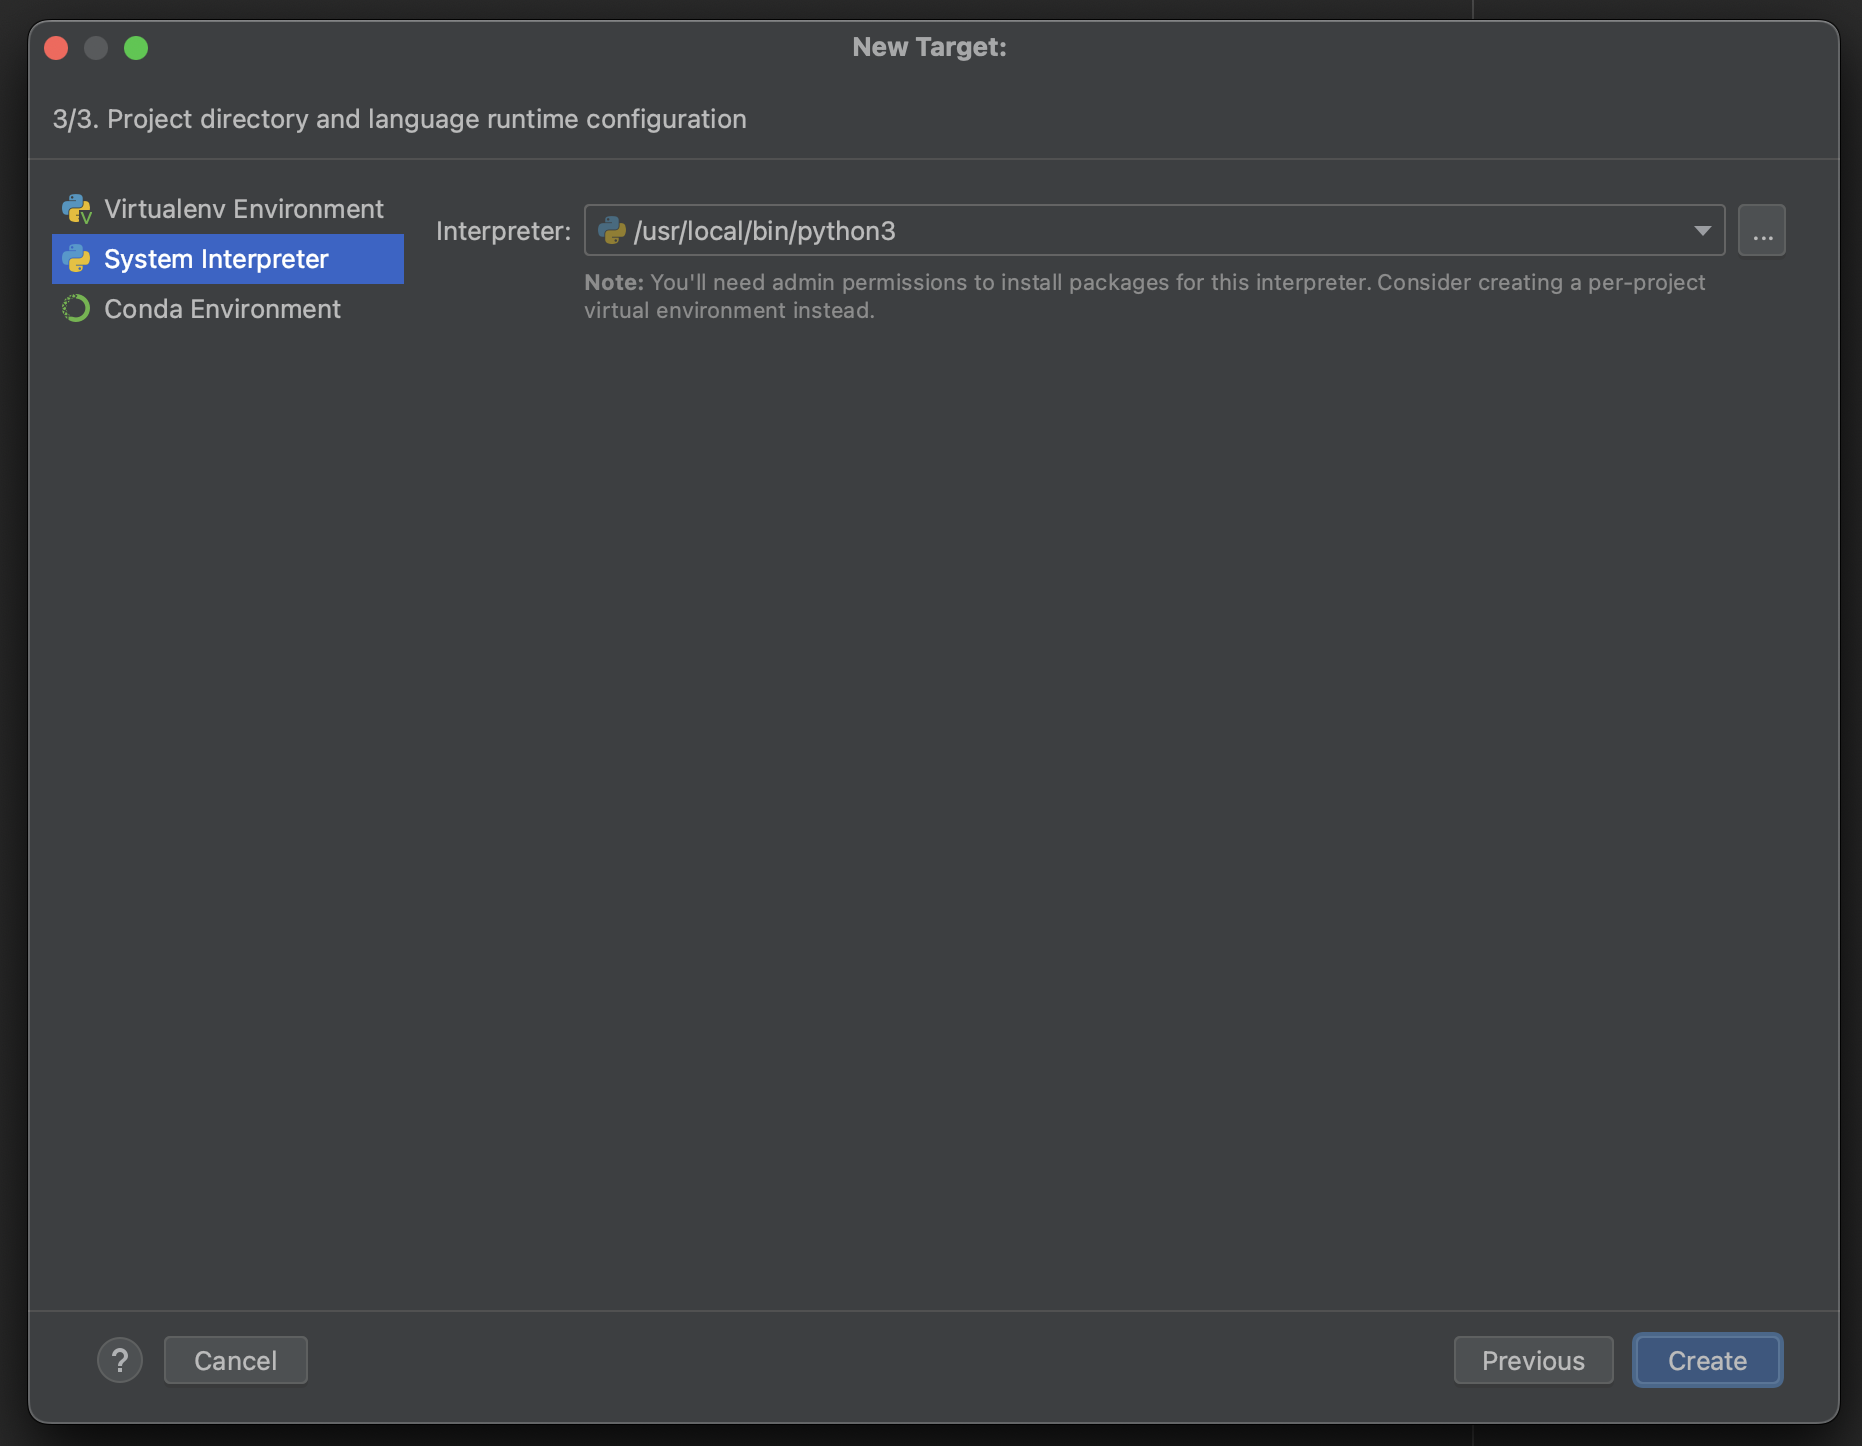Viewport: 1862px width, 1446px height.
Task: Click the Create button
Action: [x=1706, y=1360]
